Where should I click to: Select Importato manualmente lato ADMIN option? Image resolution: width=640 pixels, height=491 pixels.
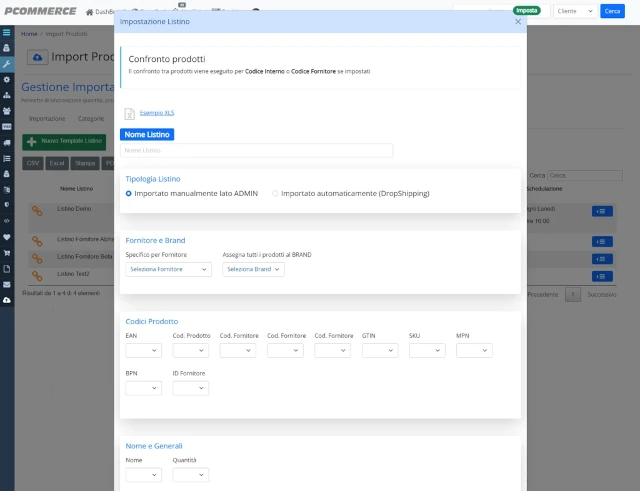point(129,193)
